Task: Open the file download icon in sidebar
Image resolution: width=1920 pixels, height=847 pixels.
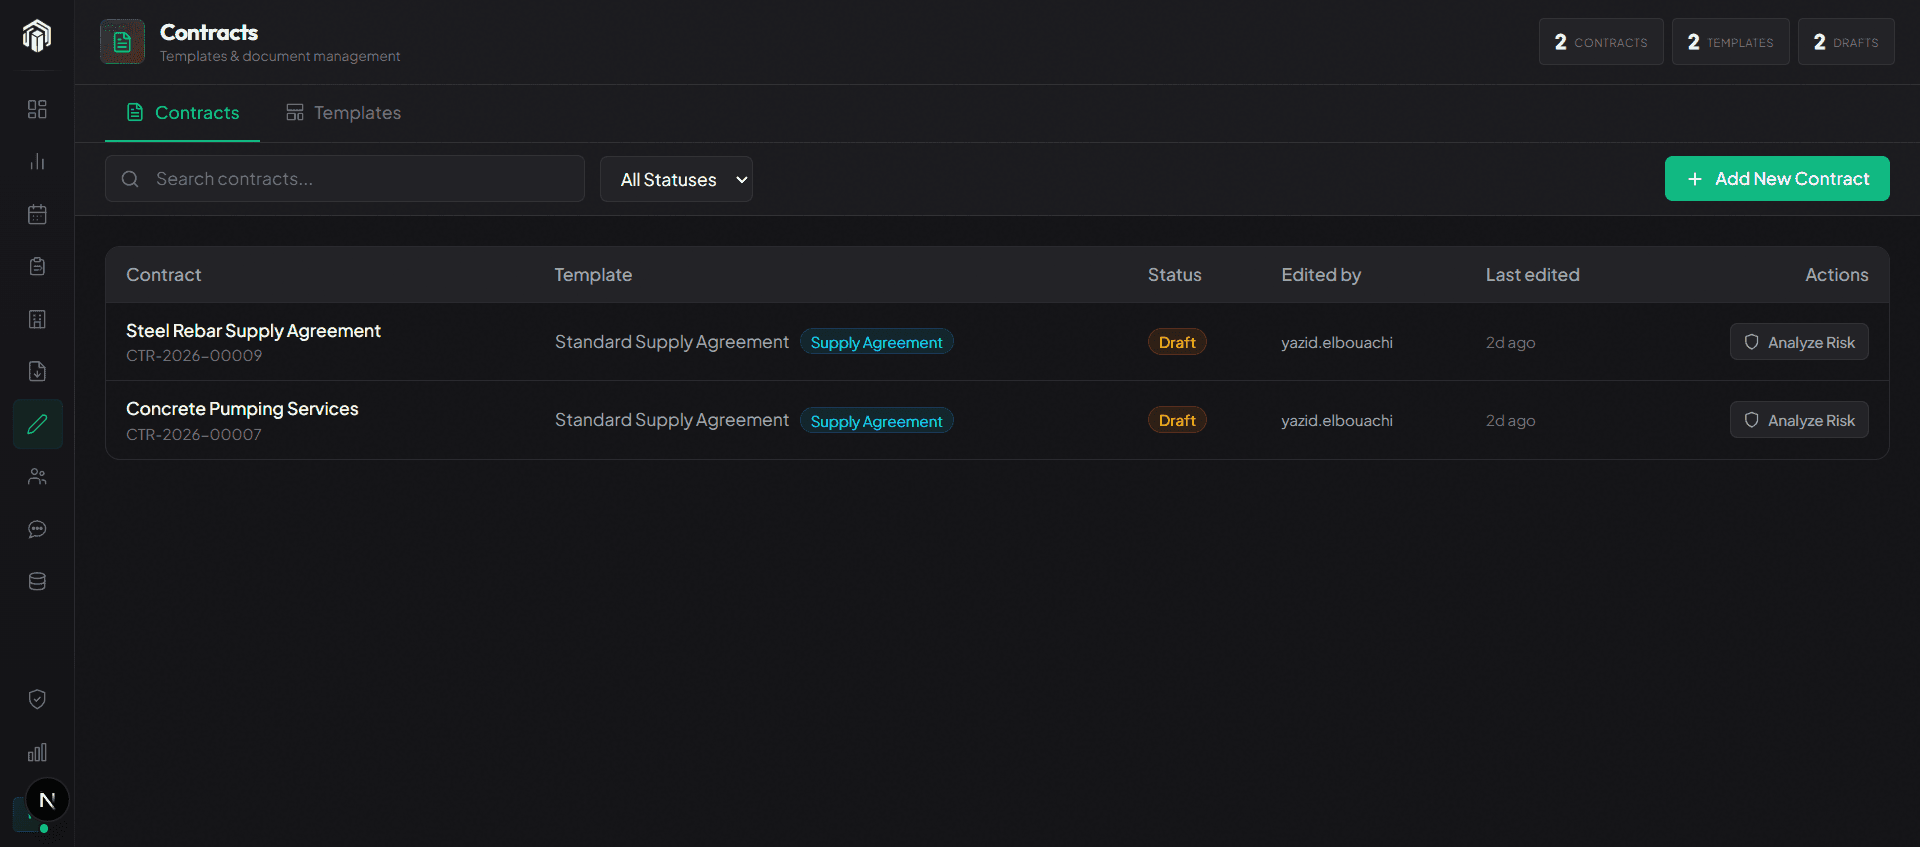Action: (x=37, y=371)
